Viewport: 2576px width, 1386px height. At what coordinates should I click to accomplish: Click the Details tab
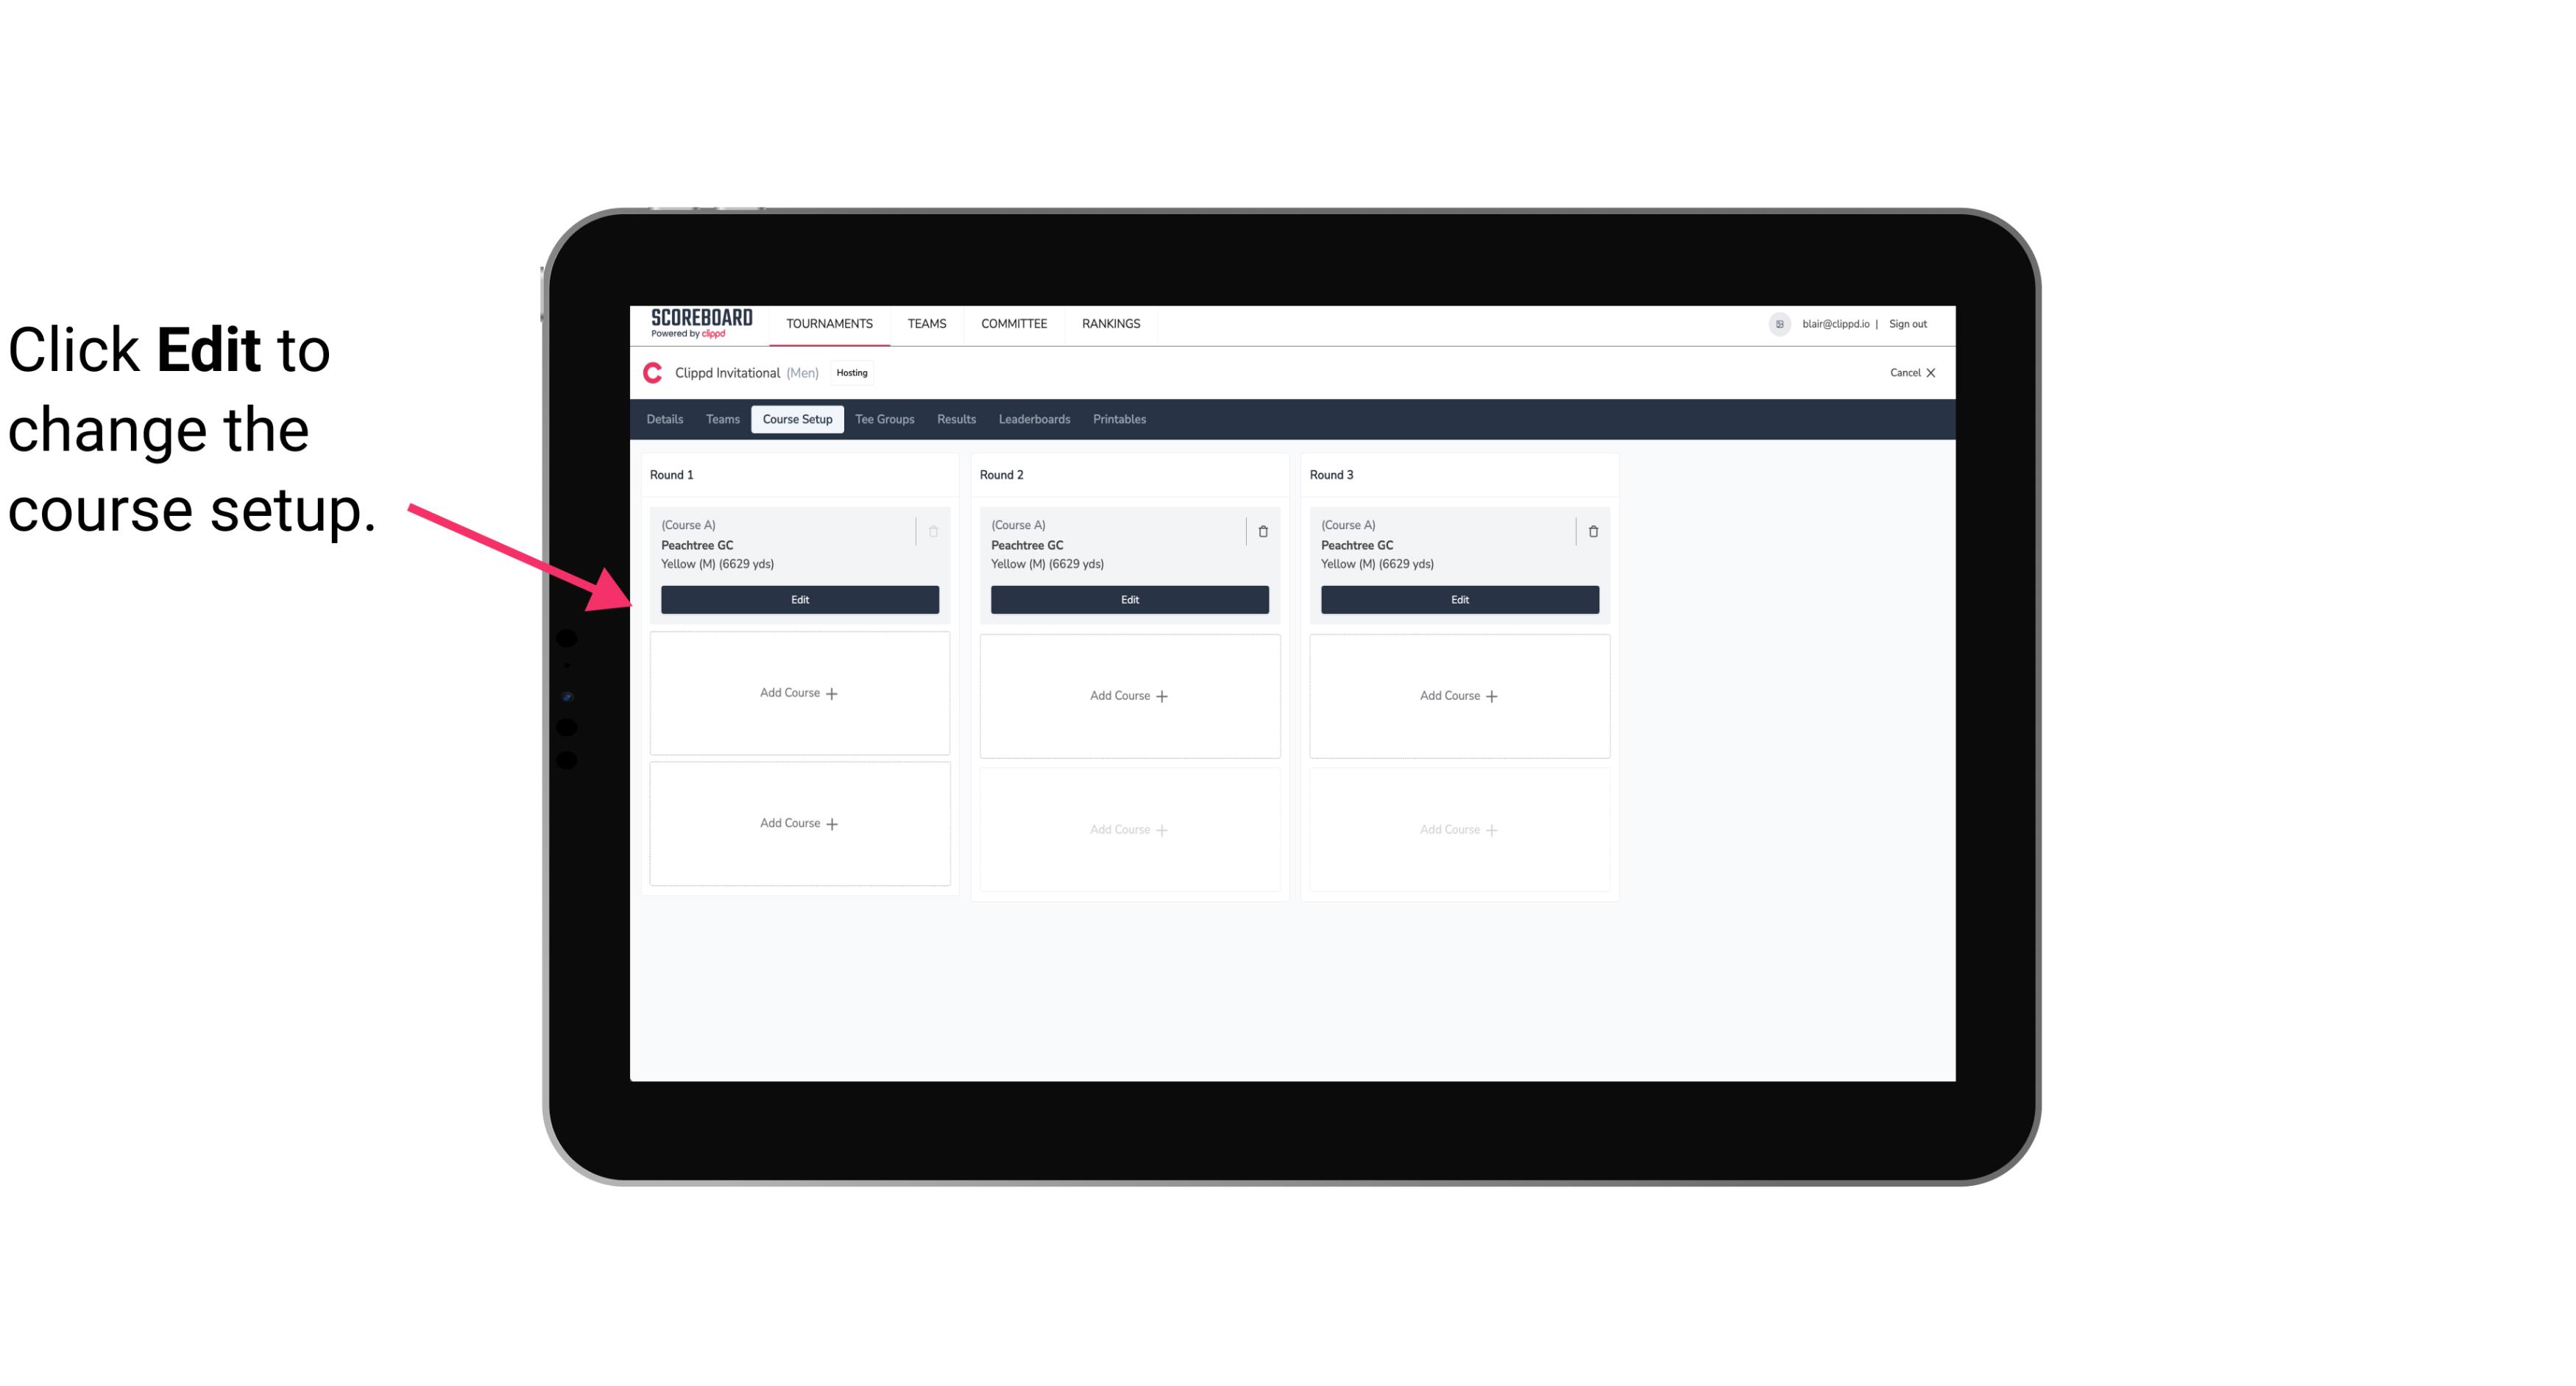click(x=667, y=420)
